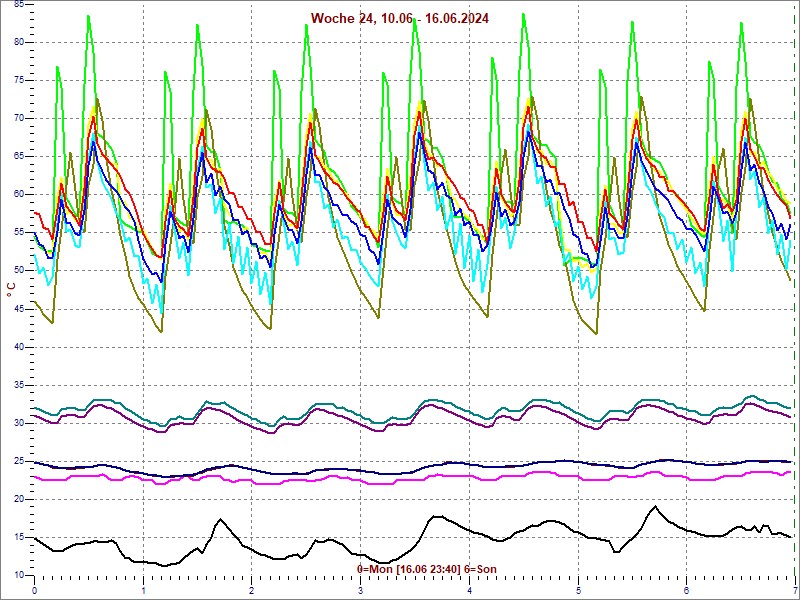Click the '°C' y-axis unit label

[11, 290]
